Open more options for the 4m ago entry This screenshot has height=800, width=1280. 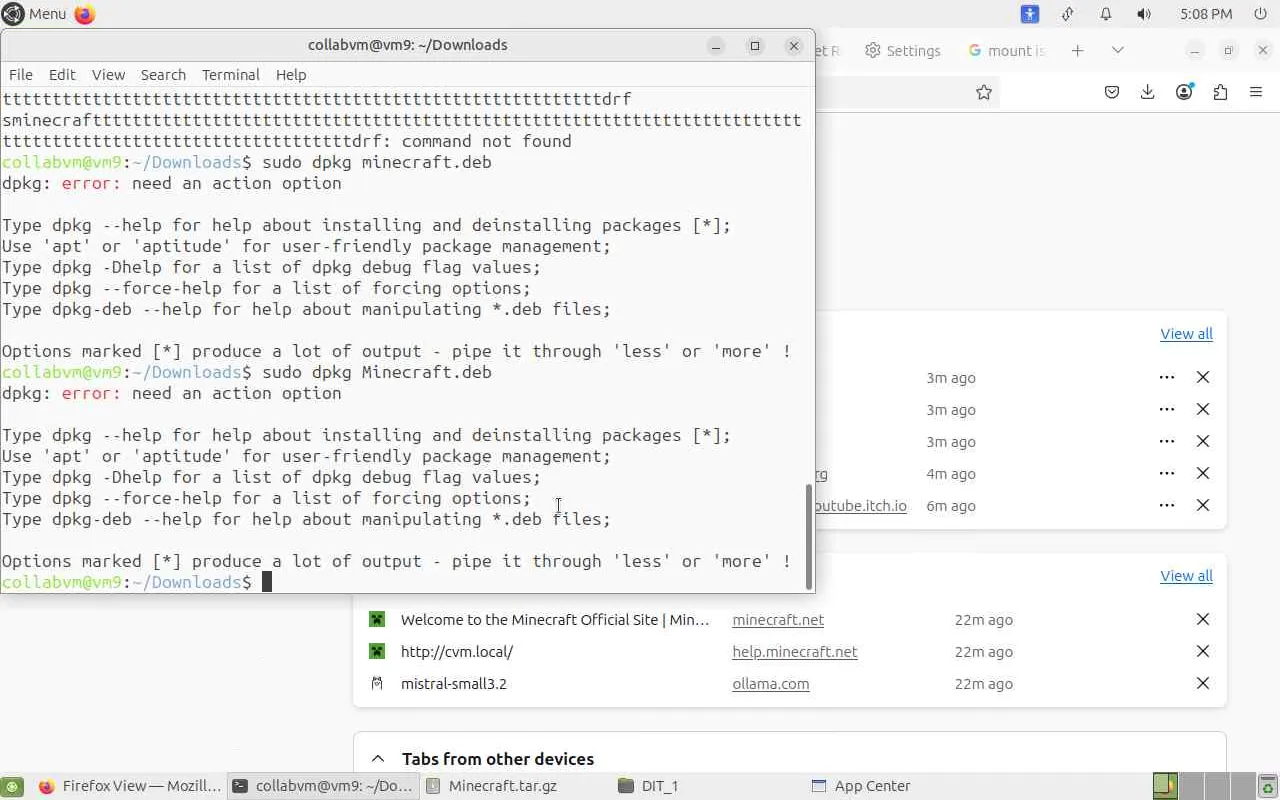(1167, 473)
